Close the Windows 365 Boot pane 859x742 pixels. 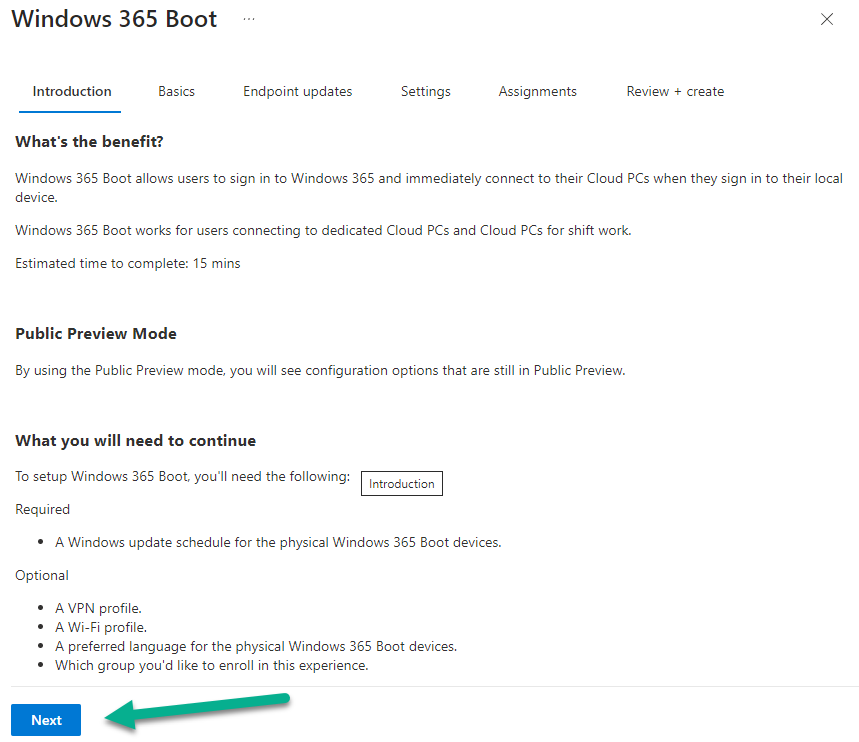point(827,19)
